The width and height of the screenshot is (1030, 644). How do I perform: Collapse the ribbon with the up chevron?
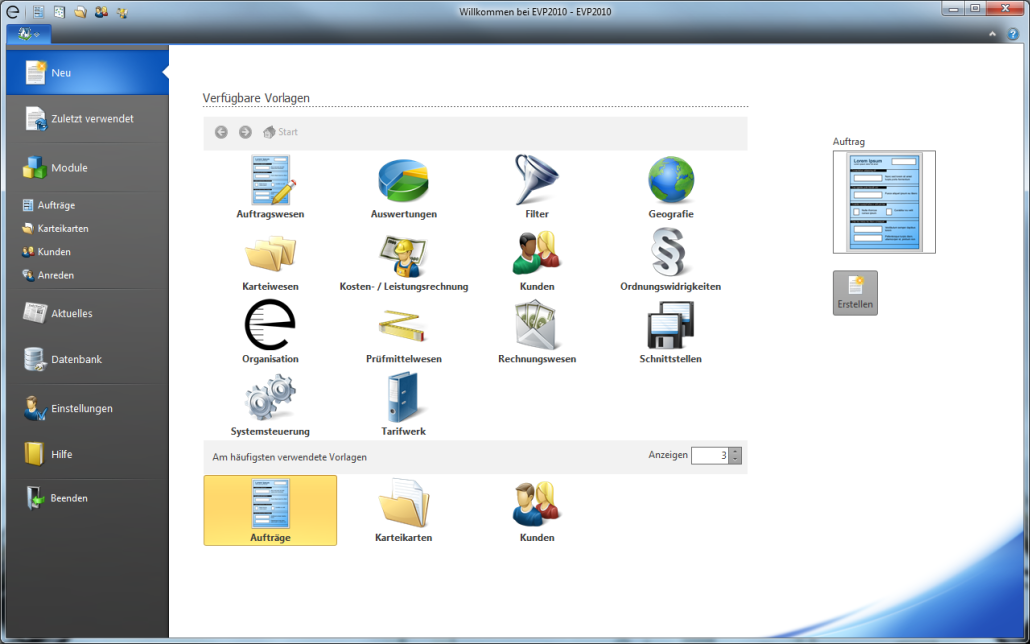pyautogui.click(x=993, y=34)
